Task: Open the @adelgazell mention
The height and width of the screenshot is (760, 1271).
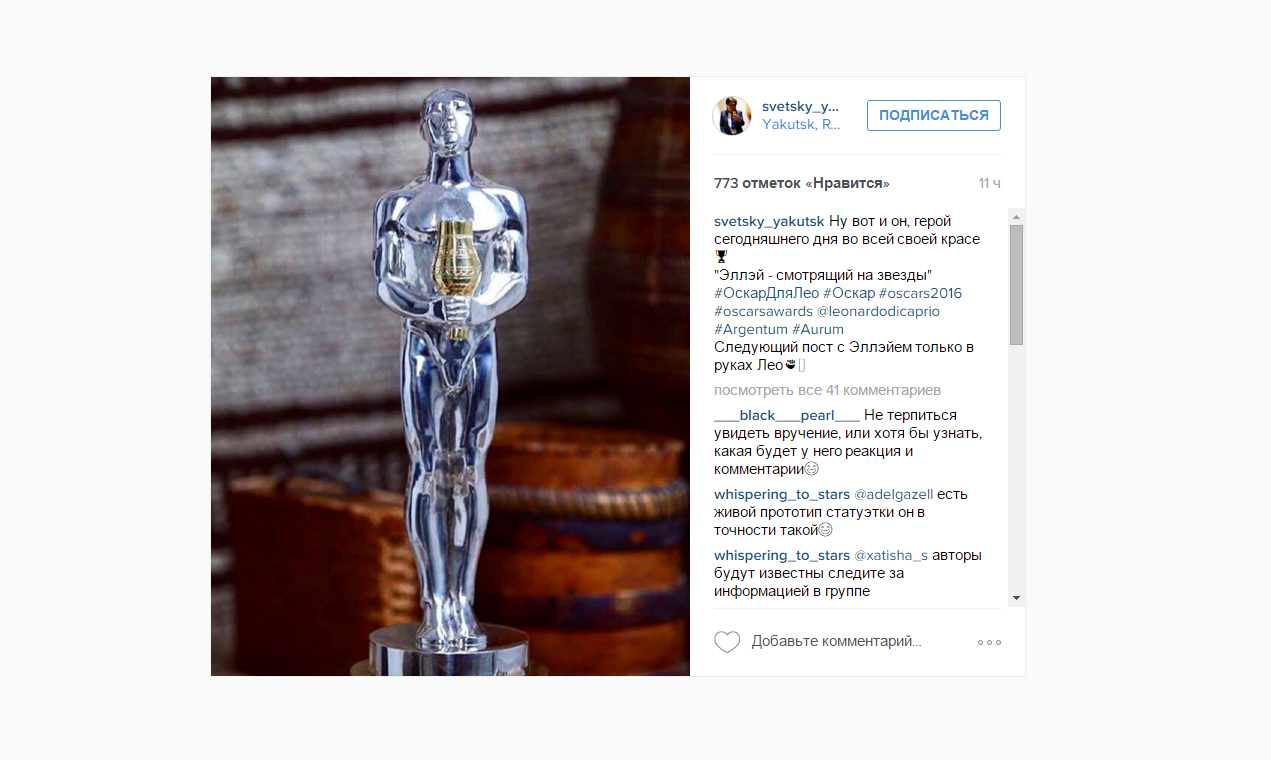Action: point(893,494)
